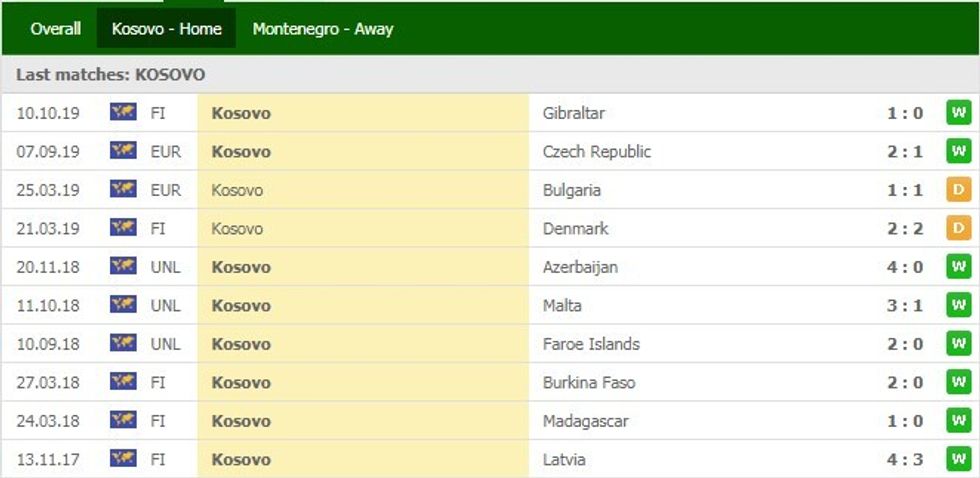Click the Kosovo name in the Malta row
The width and height of the screenshot is (980, 478).
(x=241, y=306)
